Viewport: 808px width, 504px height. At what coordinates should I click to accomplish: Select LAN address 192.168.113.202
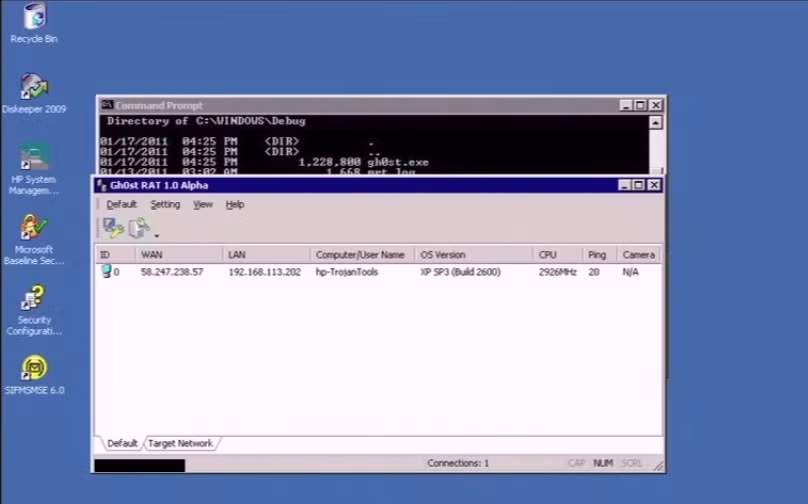click(264, 272)
